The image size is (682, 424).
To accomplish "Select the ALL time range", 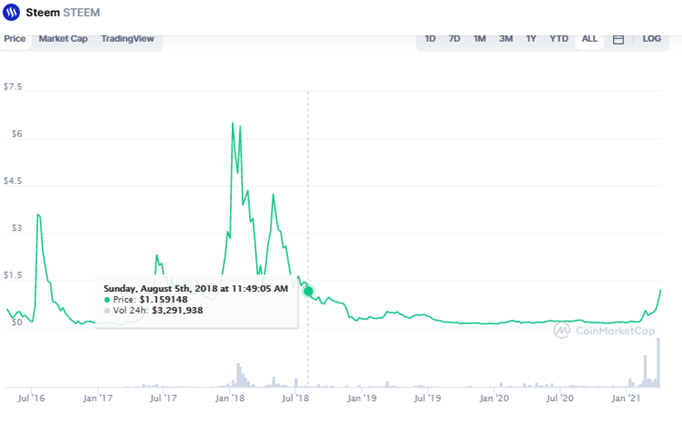I will pos(589,39).
